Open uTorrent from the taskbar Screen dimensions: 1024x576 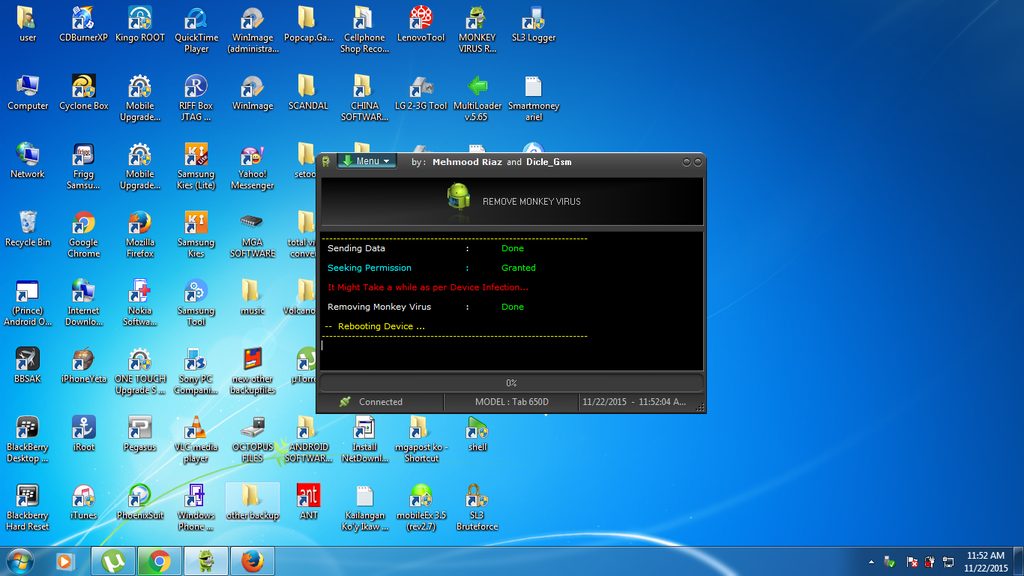[x=114, y=561]
